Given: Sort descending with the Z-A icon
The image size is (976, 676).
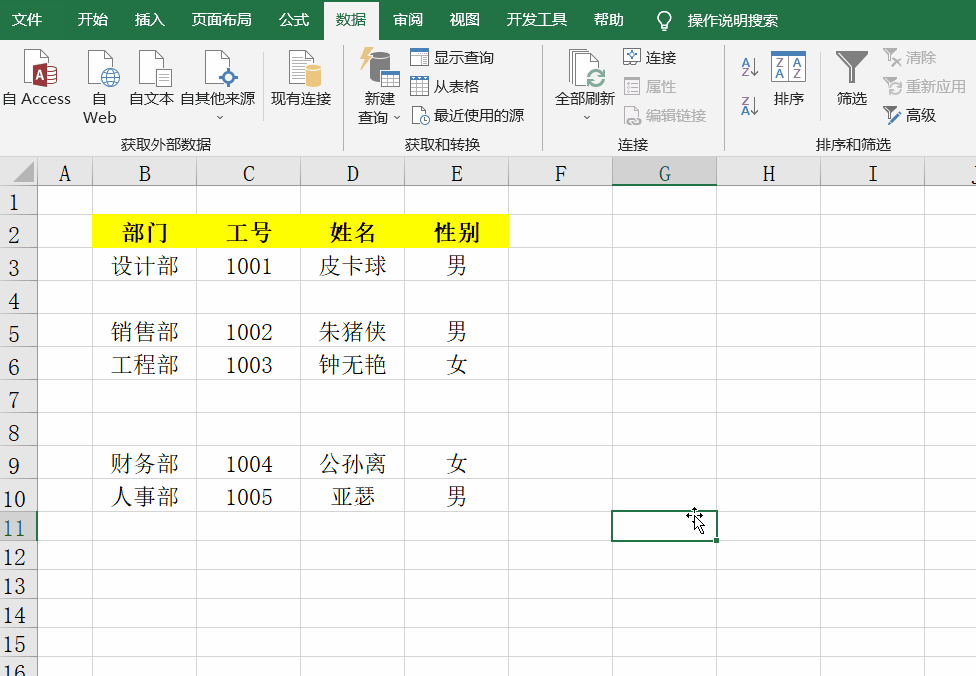Looking at the screenshot, I should [749, 105].
